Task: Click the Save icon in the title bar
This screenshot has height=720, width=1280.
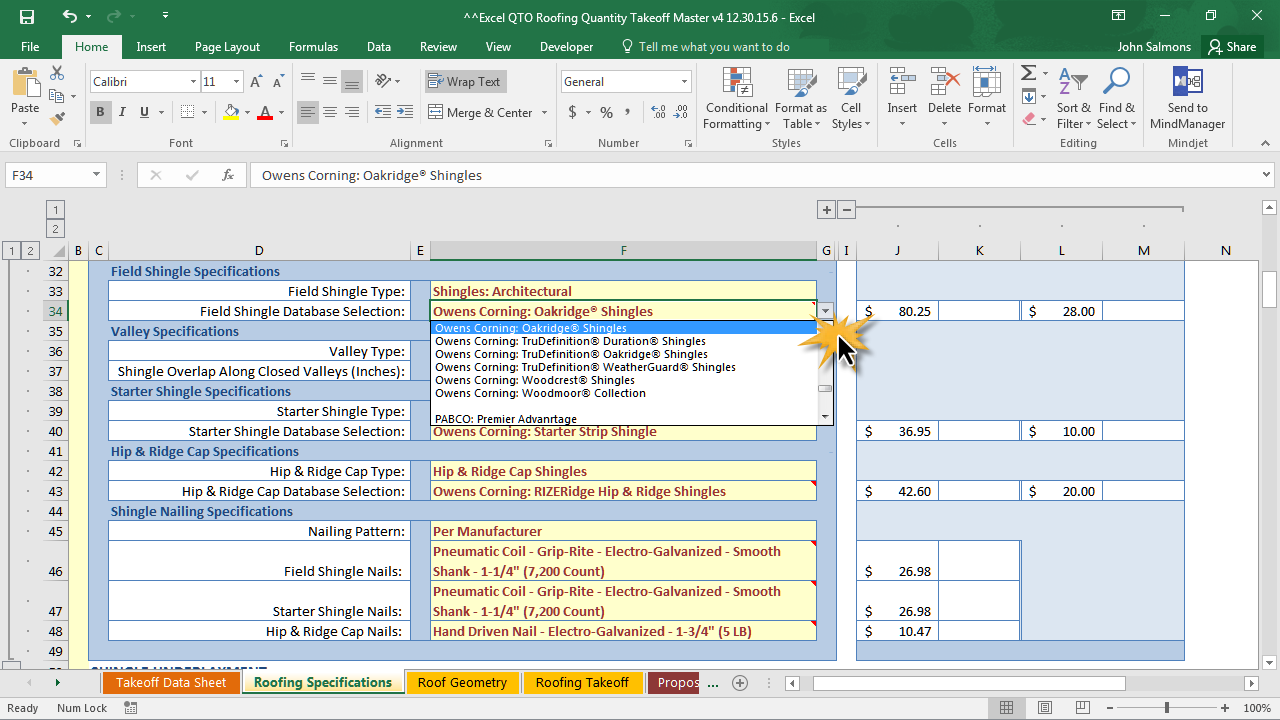Action: point(27,17)
